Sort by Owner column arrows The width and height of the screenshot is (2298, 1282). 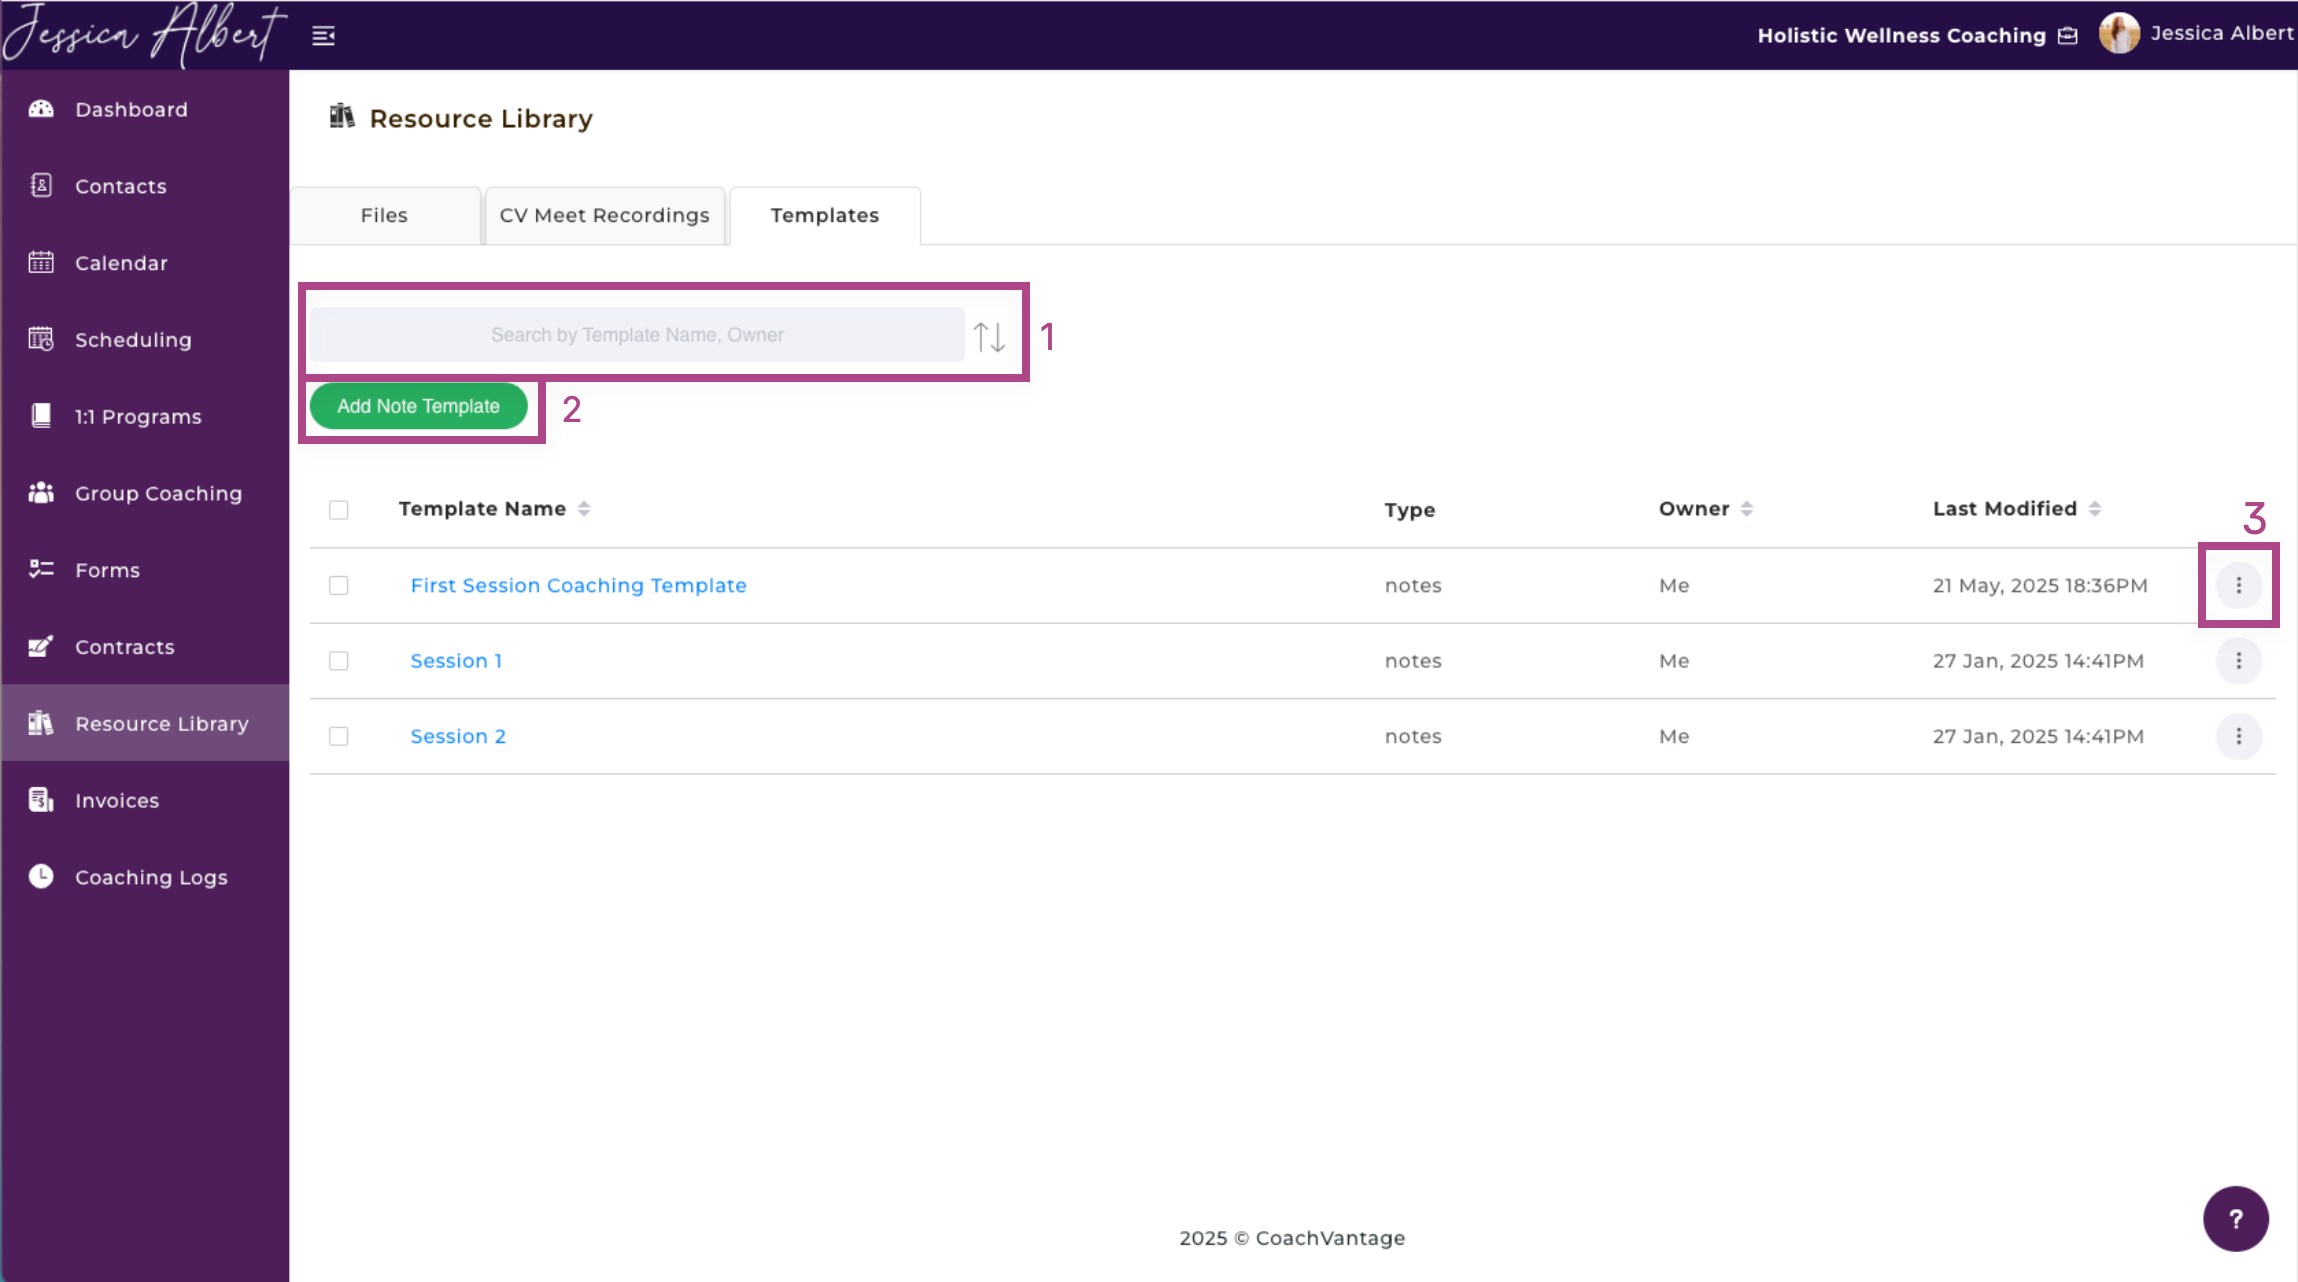[1746, 509]
